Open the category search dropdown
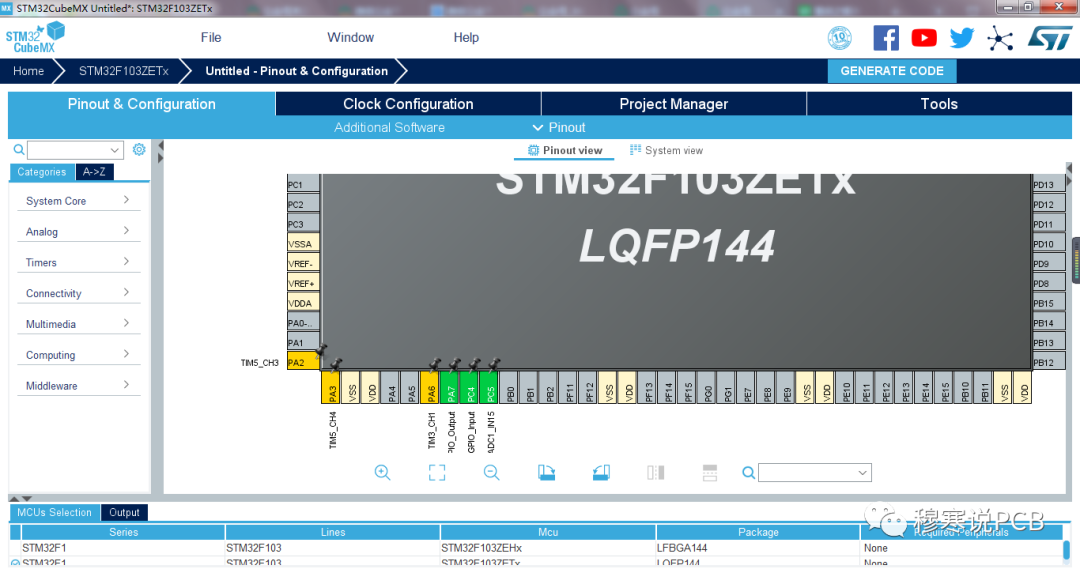 [x=114, y=150]
